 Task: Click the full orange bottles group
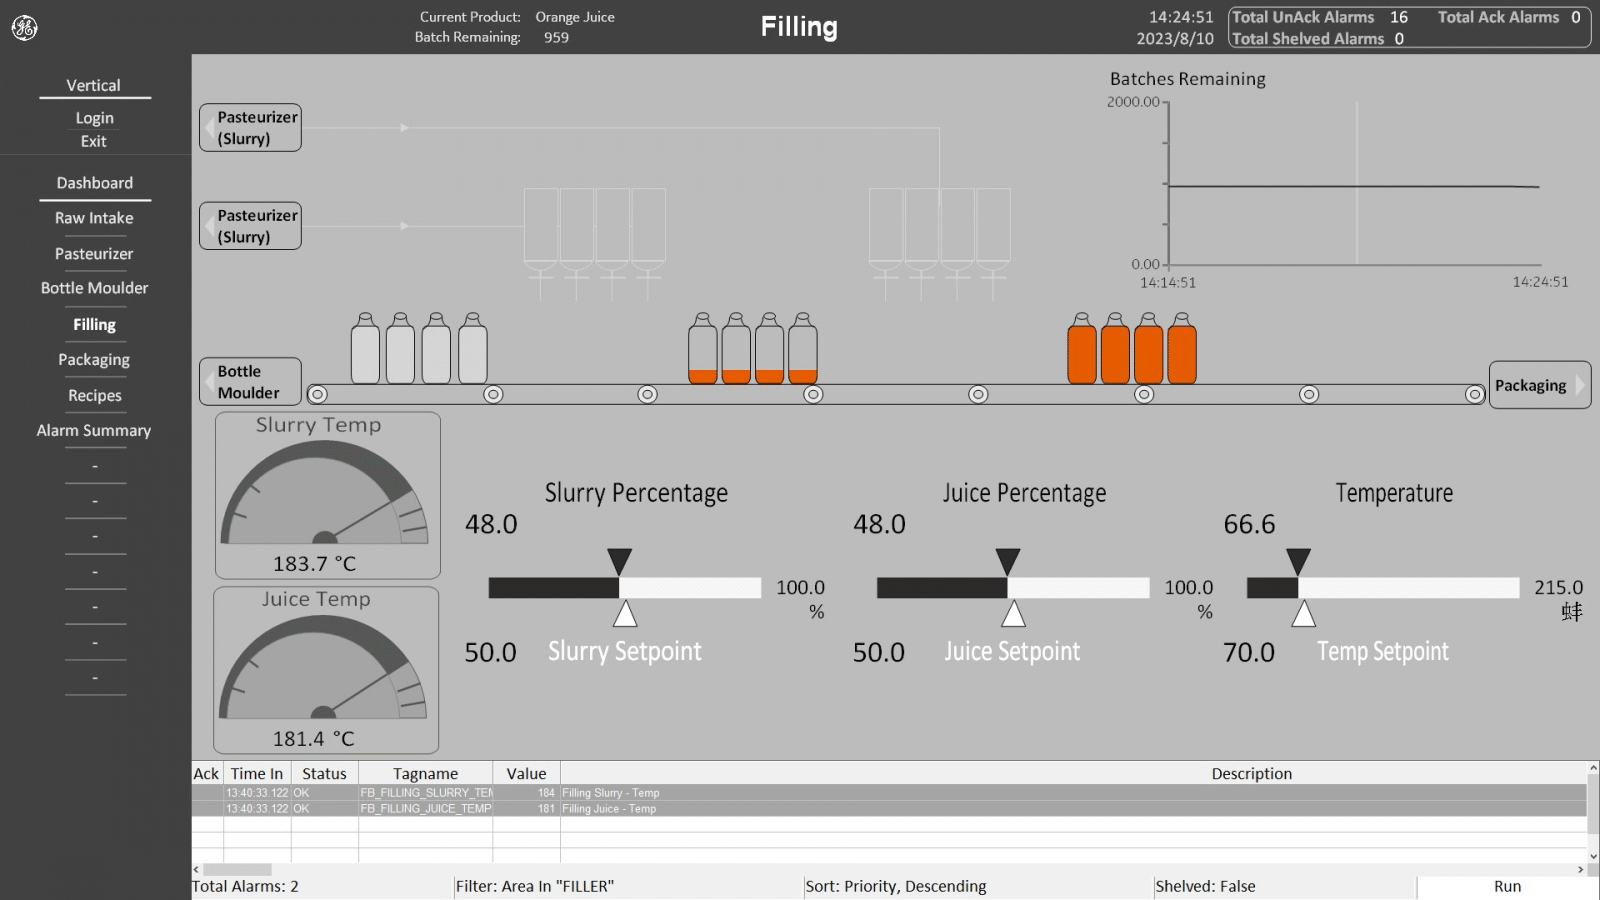click(x=1131, y=349)
